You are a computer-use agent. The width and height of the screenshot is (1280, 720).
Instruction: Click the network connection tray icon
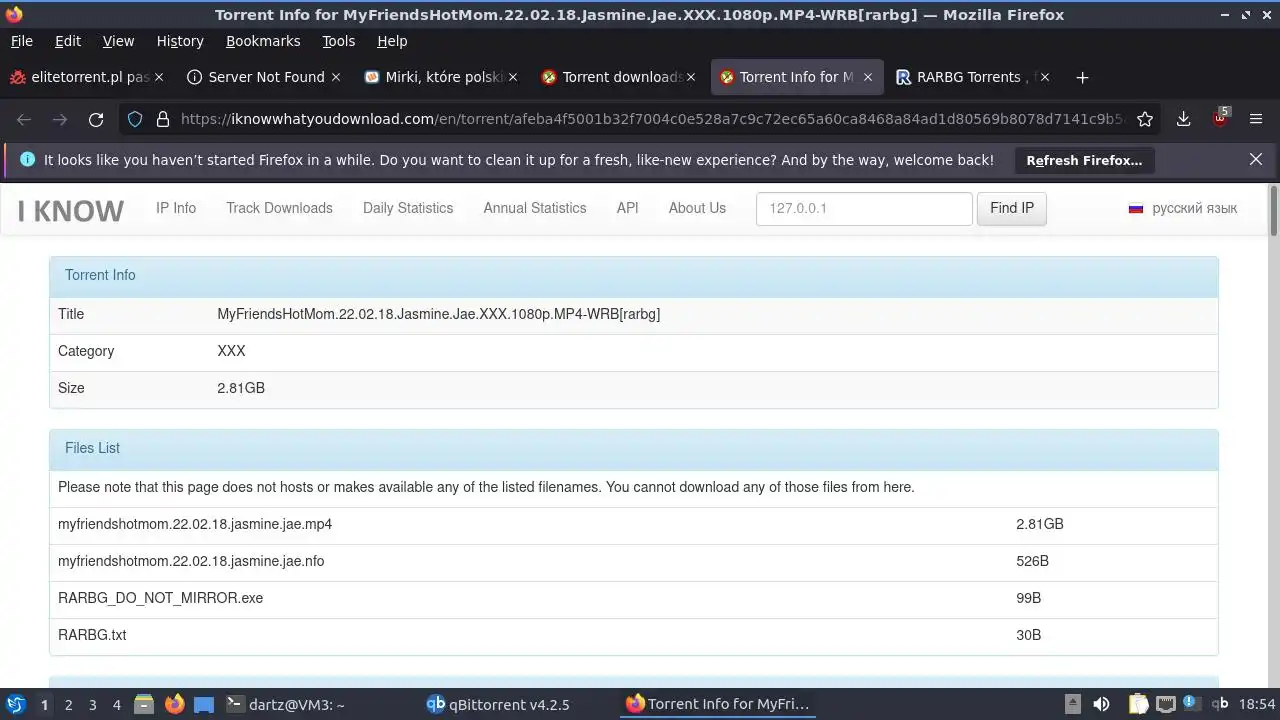coord(1166,704)
